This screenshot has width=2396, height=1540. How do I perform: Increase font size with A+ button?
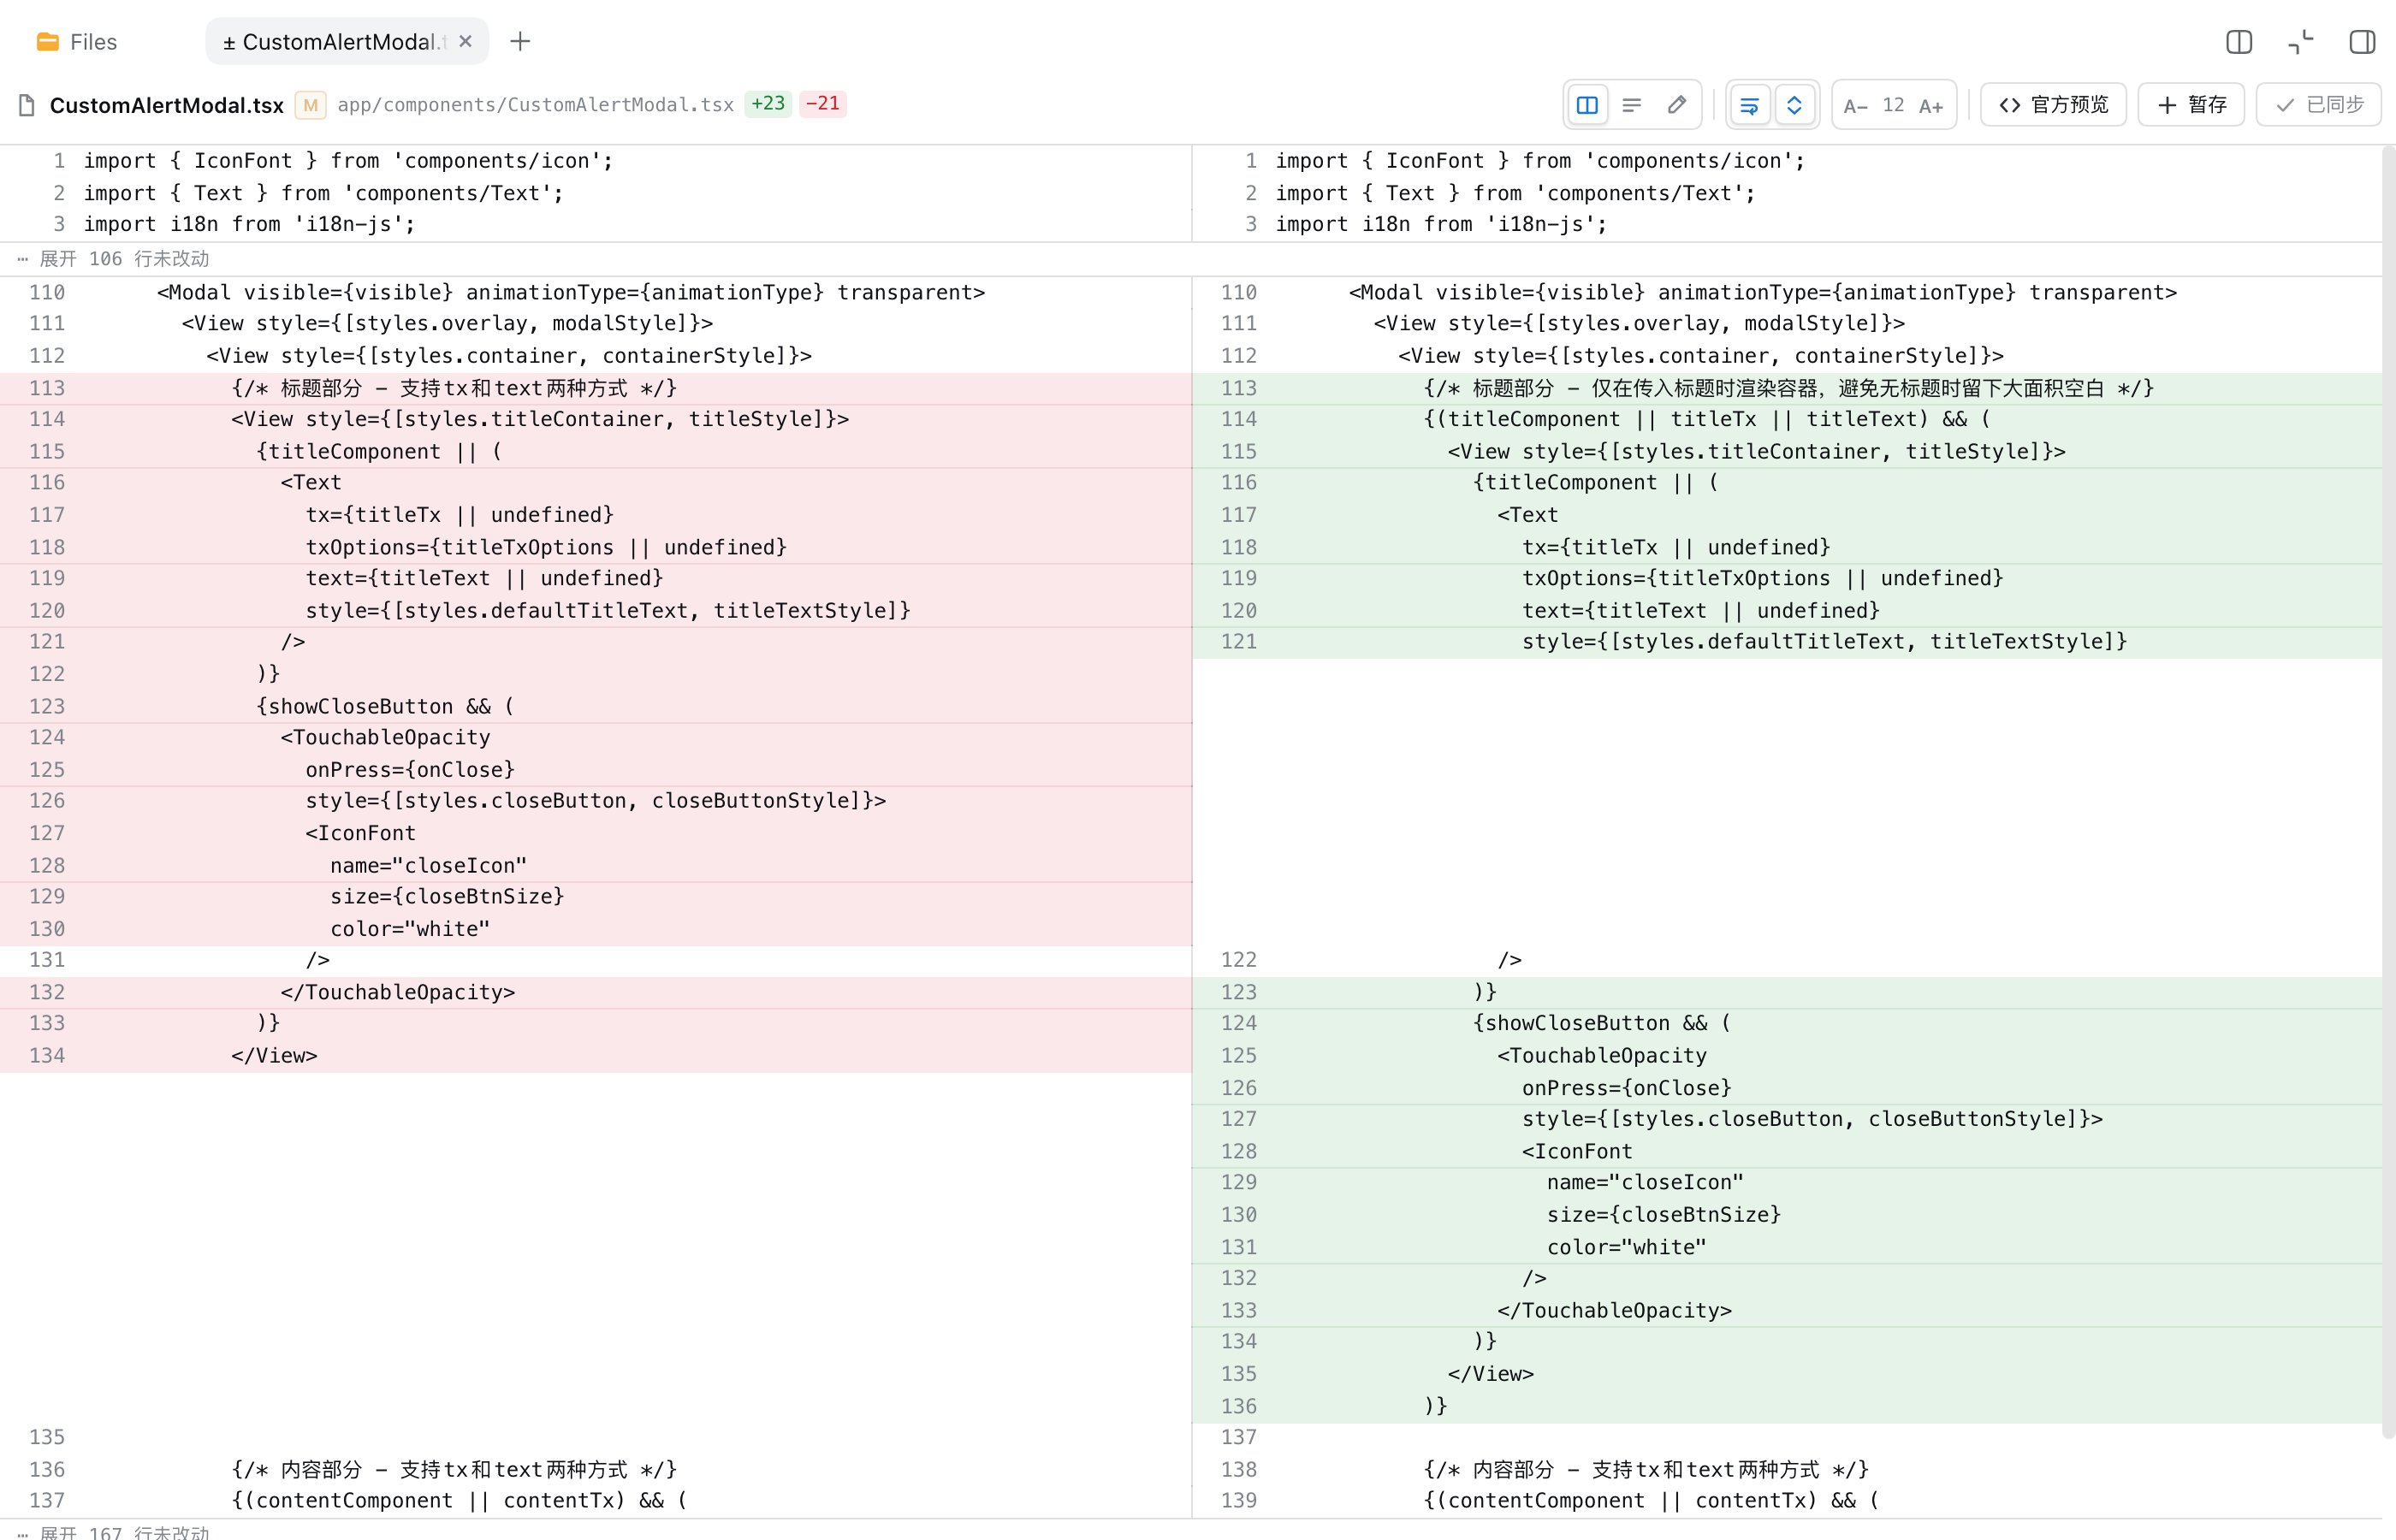click(x=1931, y=106)
